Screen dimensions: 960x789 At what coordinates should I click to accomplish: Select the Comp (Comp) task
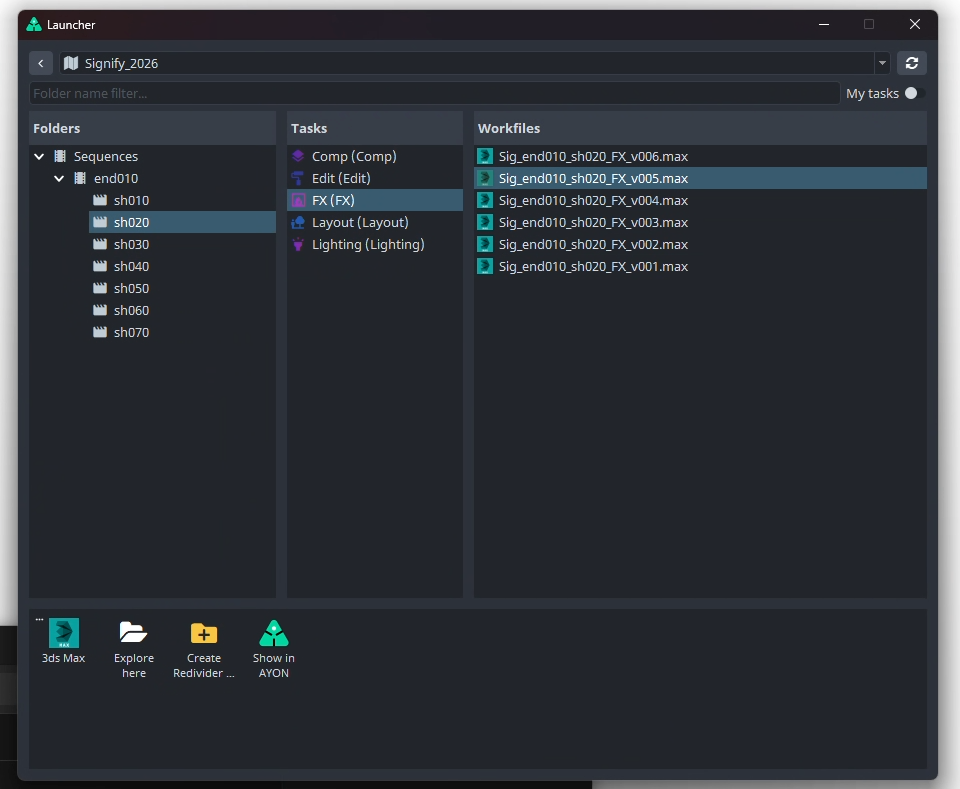[x=375, y=156]
